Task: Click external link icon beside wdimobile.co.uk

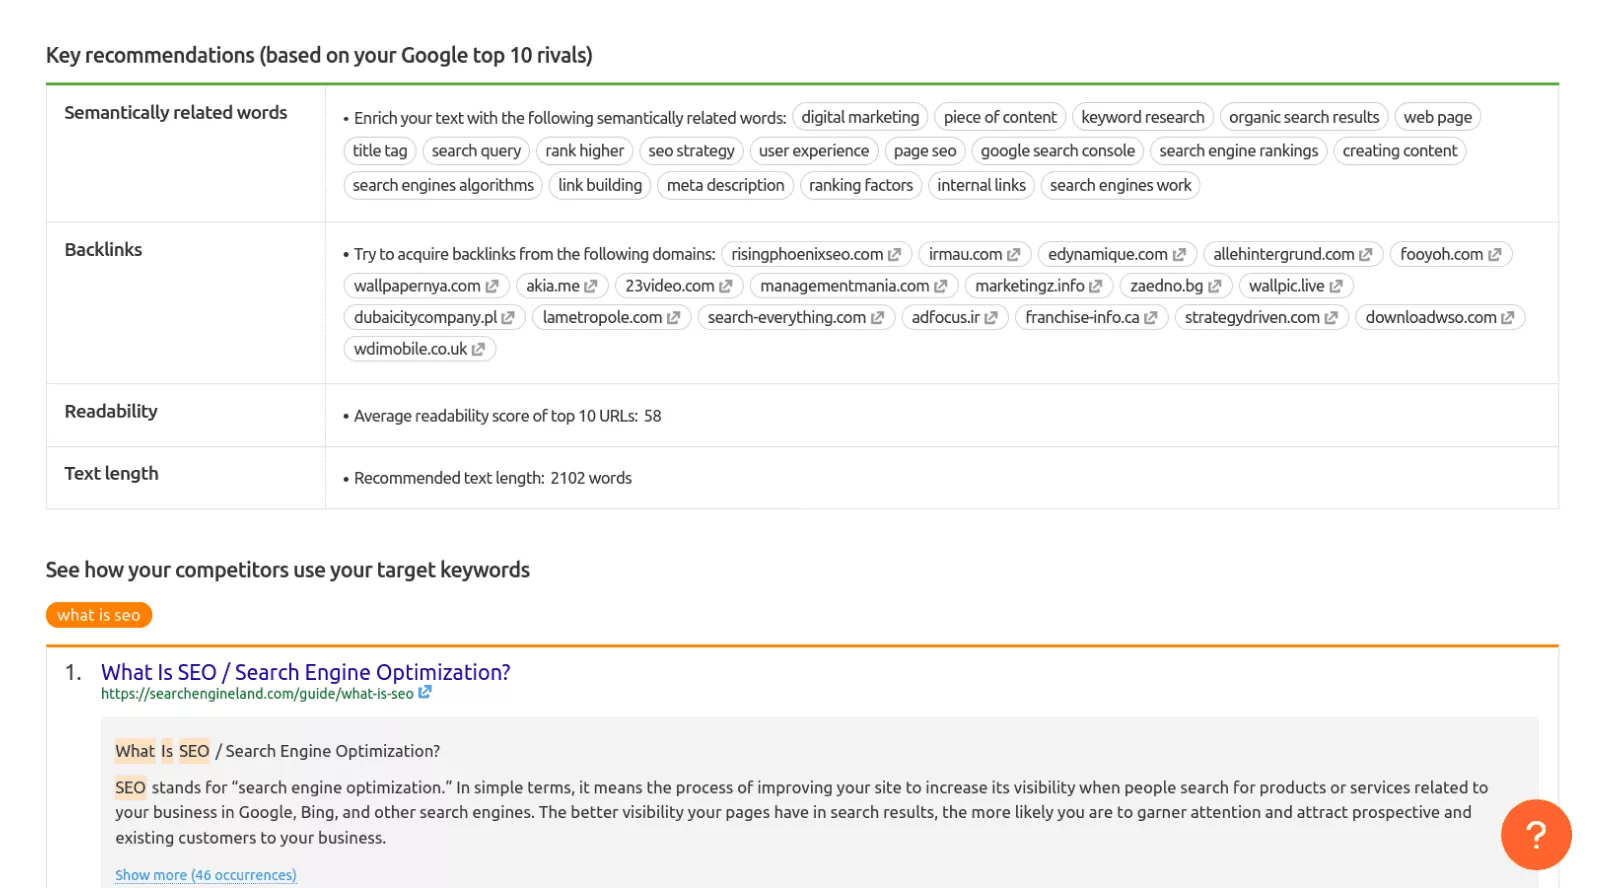Action: 478,349
